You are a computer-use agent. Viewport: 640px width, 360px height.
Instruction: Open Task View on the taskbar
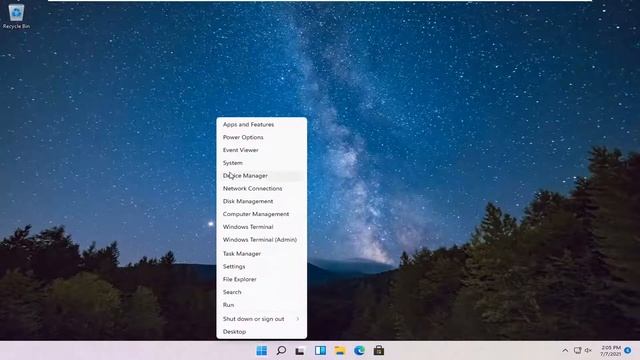pos(300,351)
